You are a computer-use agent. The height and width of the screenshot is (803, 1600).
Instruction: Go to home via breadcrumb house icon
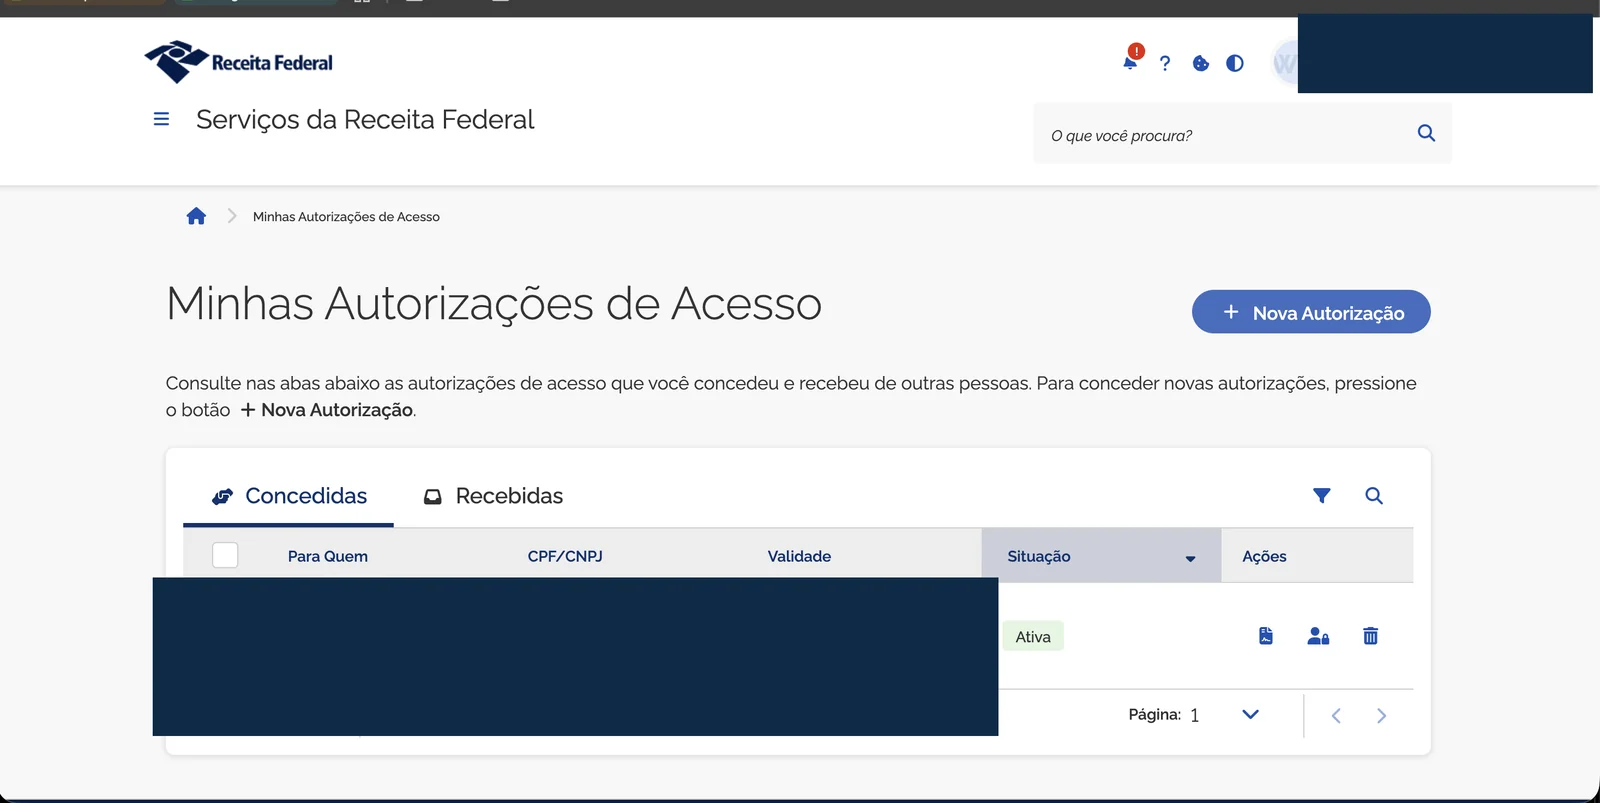(196, 216)
